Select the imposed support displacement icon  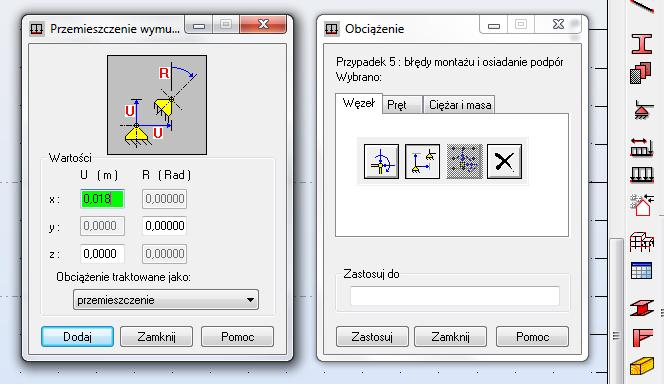tap(422, 161)
